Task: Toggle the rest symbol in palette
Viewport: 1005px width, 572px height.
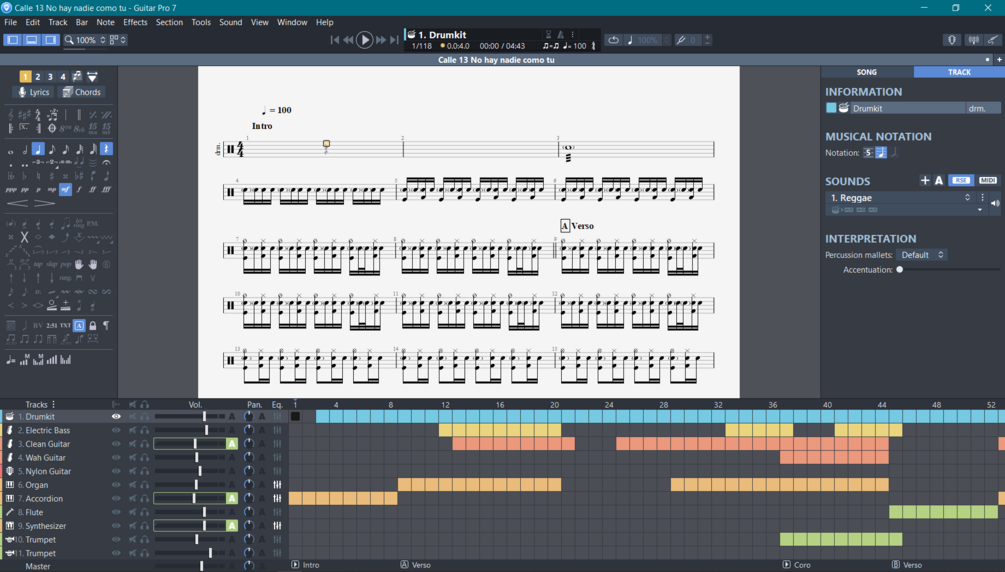Action: [x=106, y=149]
